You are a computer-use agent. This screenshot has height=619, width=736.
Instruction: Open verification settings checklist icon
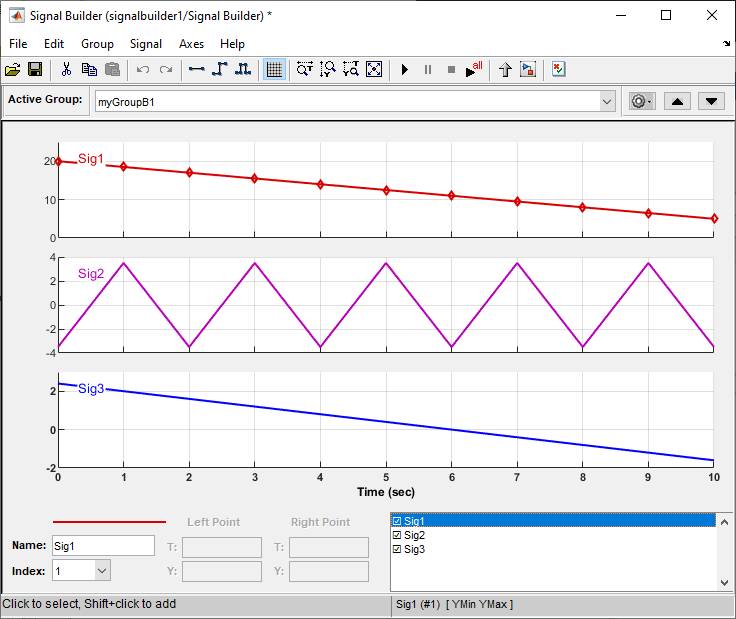(x=559, y=69)
